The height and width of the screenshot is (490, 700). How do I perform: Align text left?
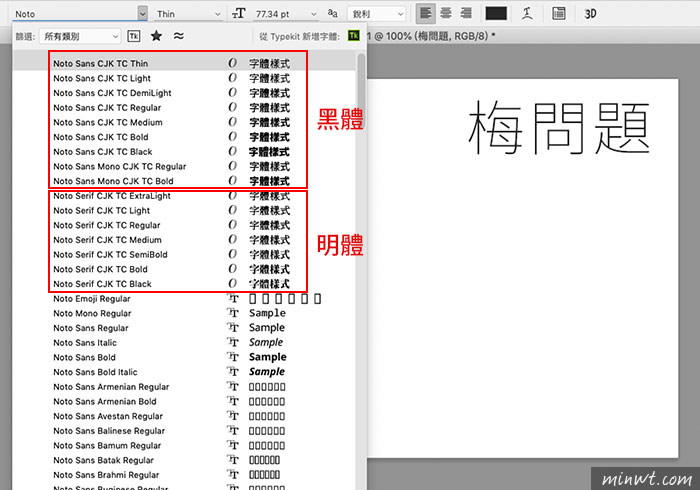[x=426, y=13]
